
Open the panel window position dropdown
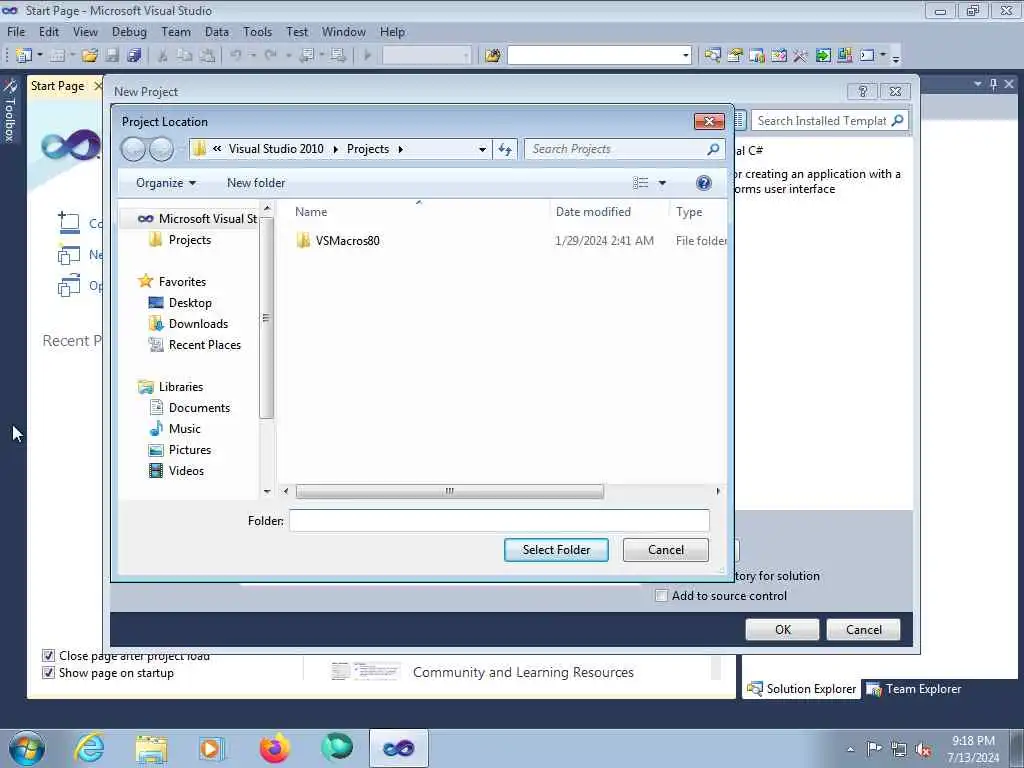click(x=978, y=84)
